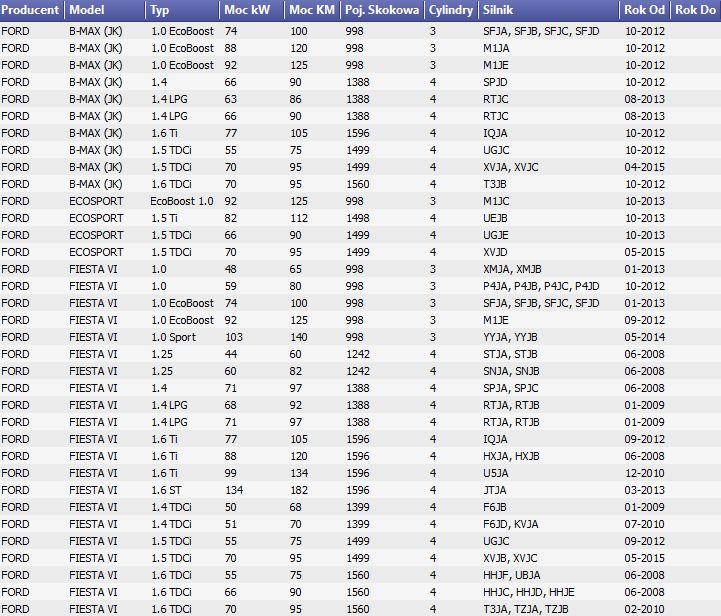The width and height of the screenshot is (721, 616).
Task: Select the 1498 displacement cell
Action: point(358,218)
